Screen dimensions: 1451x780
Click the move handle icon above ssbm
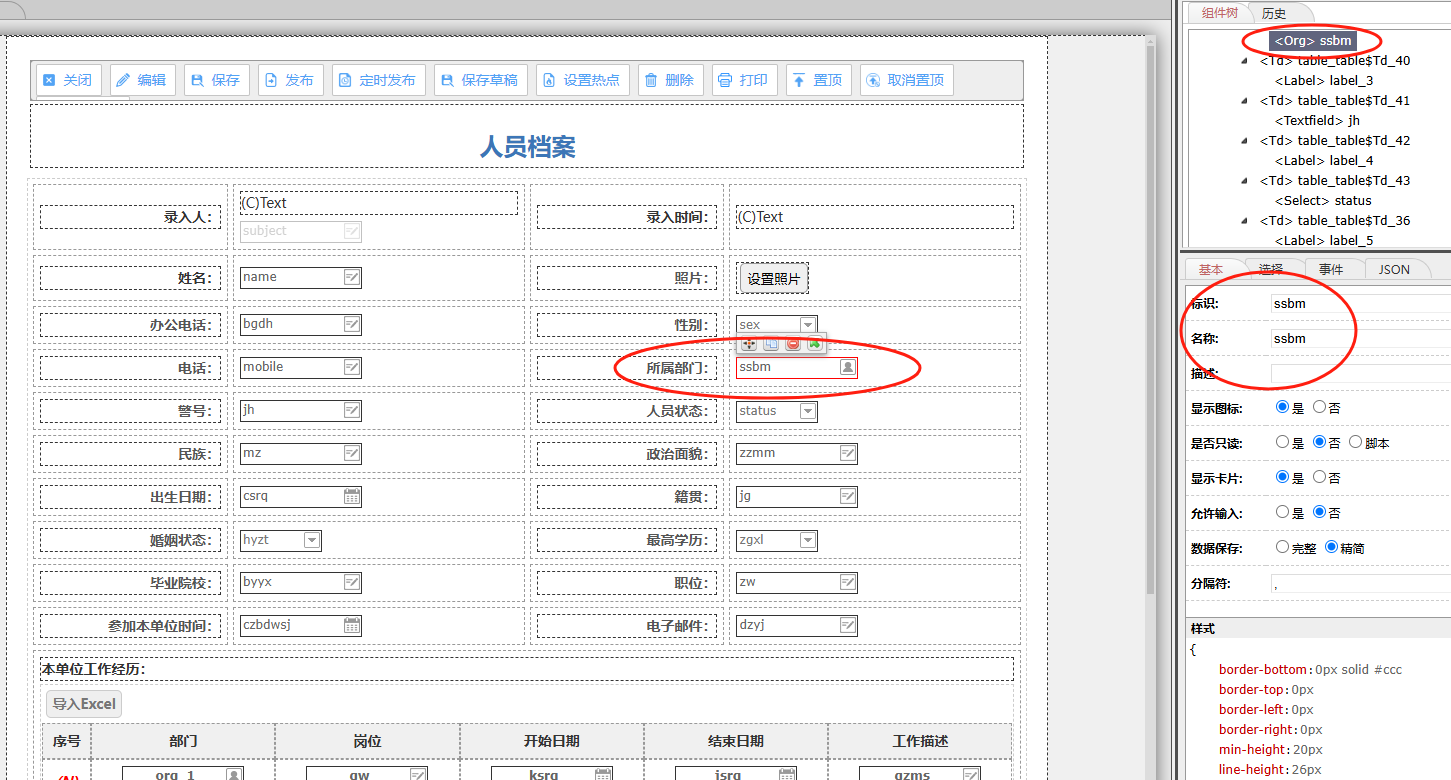tap(749, 344)
